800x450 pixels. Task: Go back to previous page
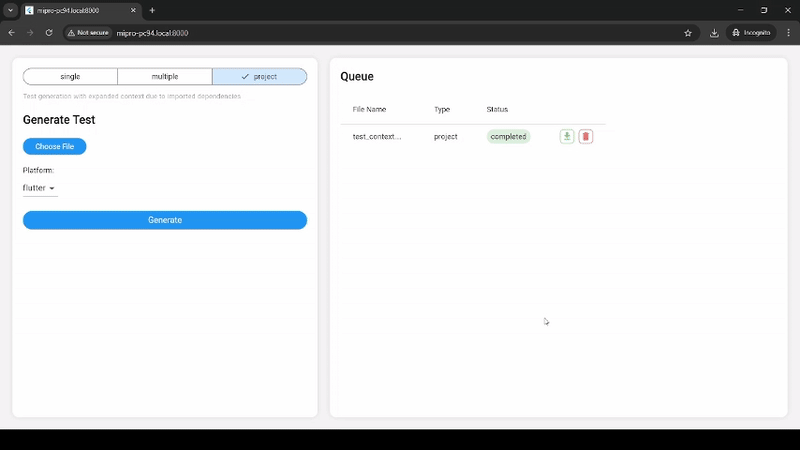tap(11, 33)
